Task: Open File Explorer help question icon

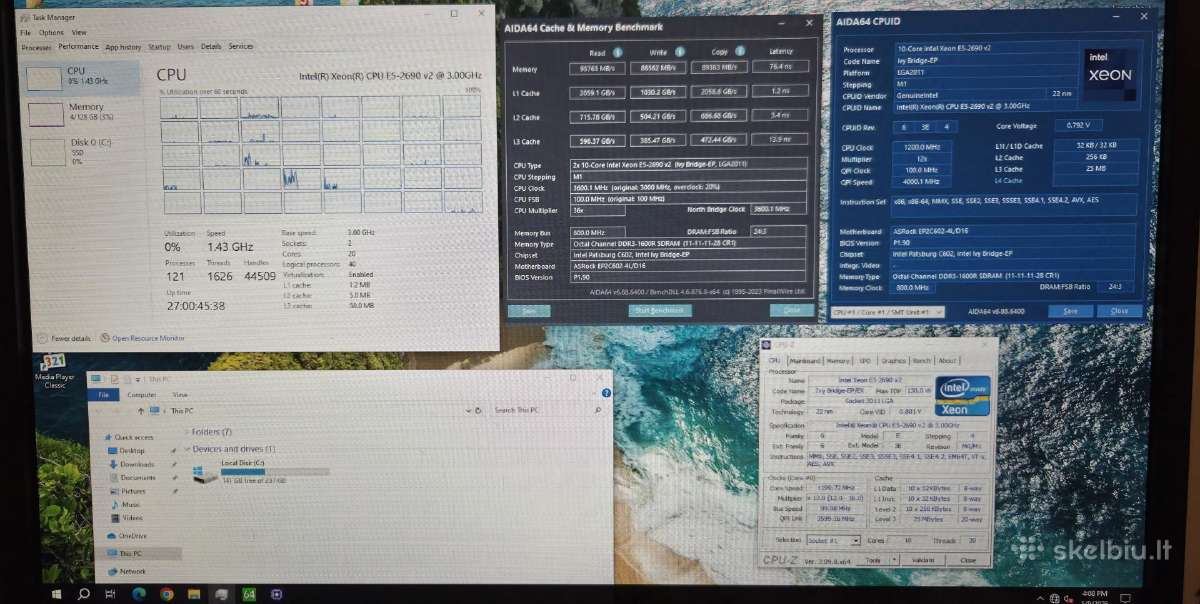Action: pos(606,394)
